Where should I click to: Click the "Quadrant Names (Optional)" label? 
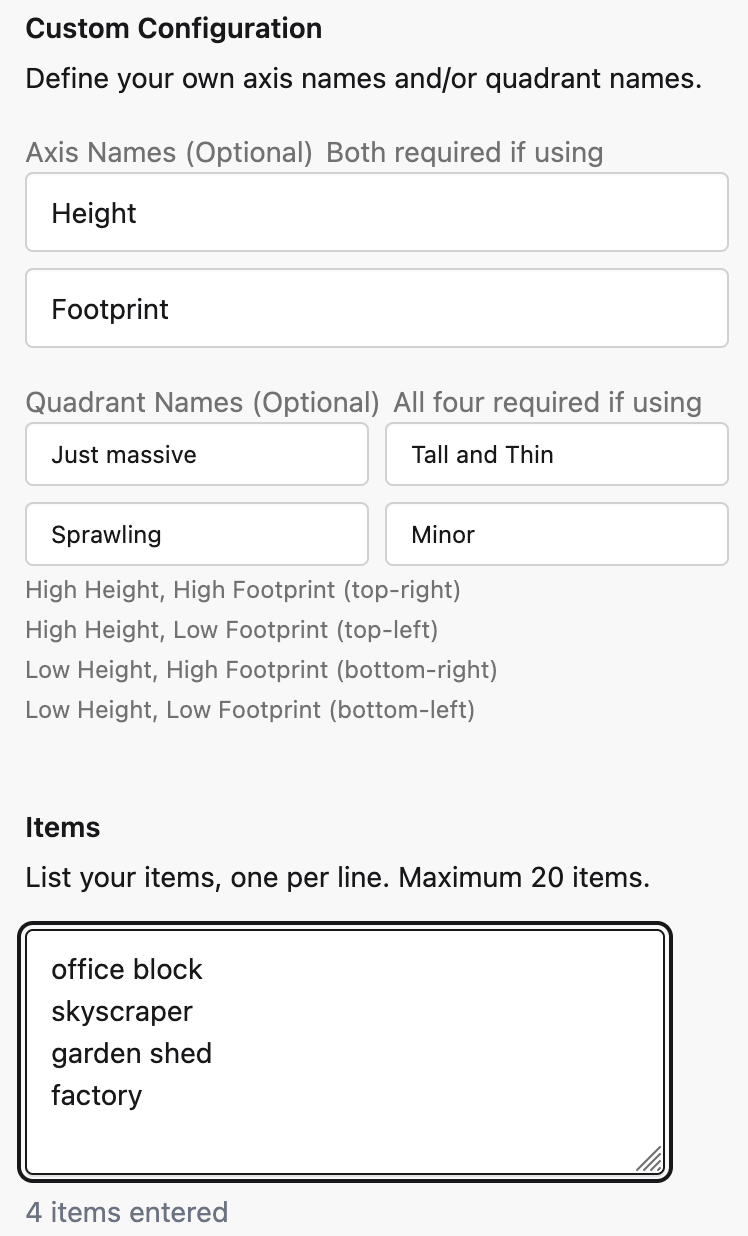tap(203, 403)
